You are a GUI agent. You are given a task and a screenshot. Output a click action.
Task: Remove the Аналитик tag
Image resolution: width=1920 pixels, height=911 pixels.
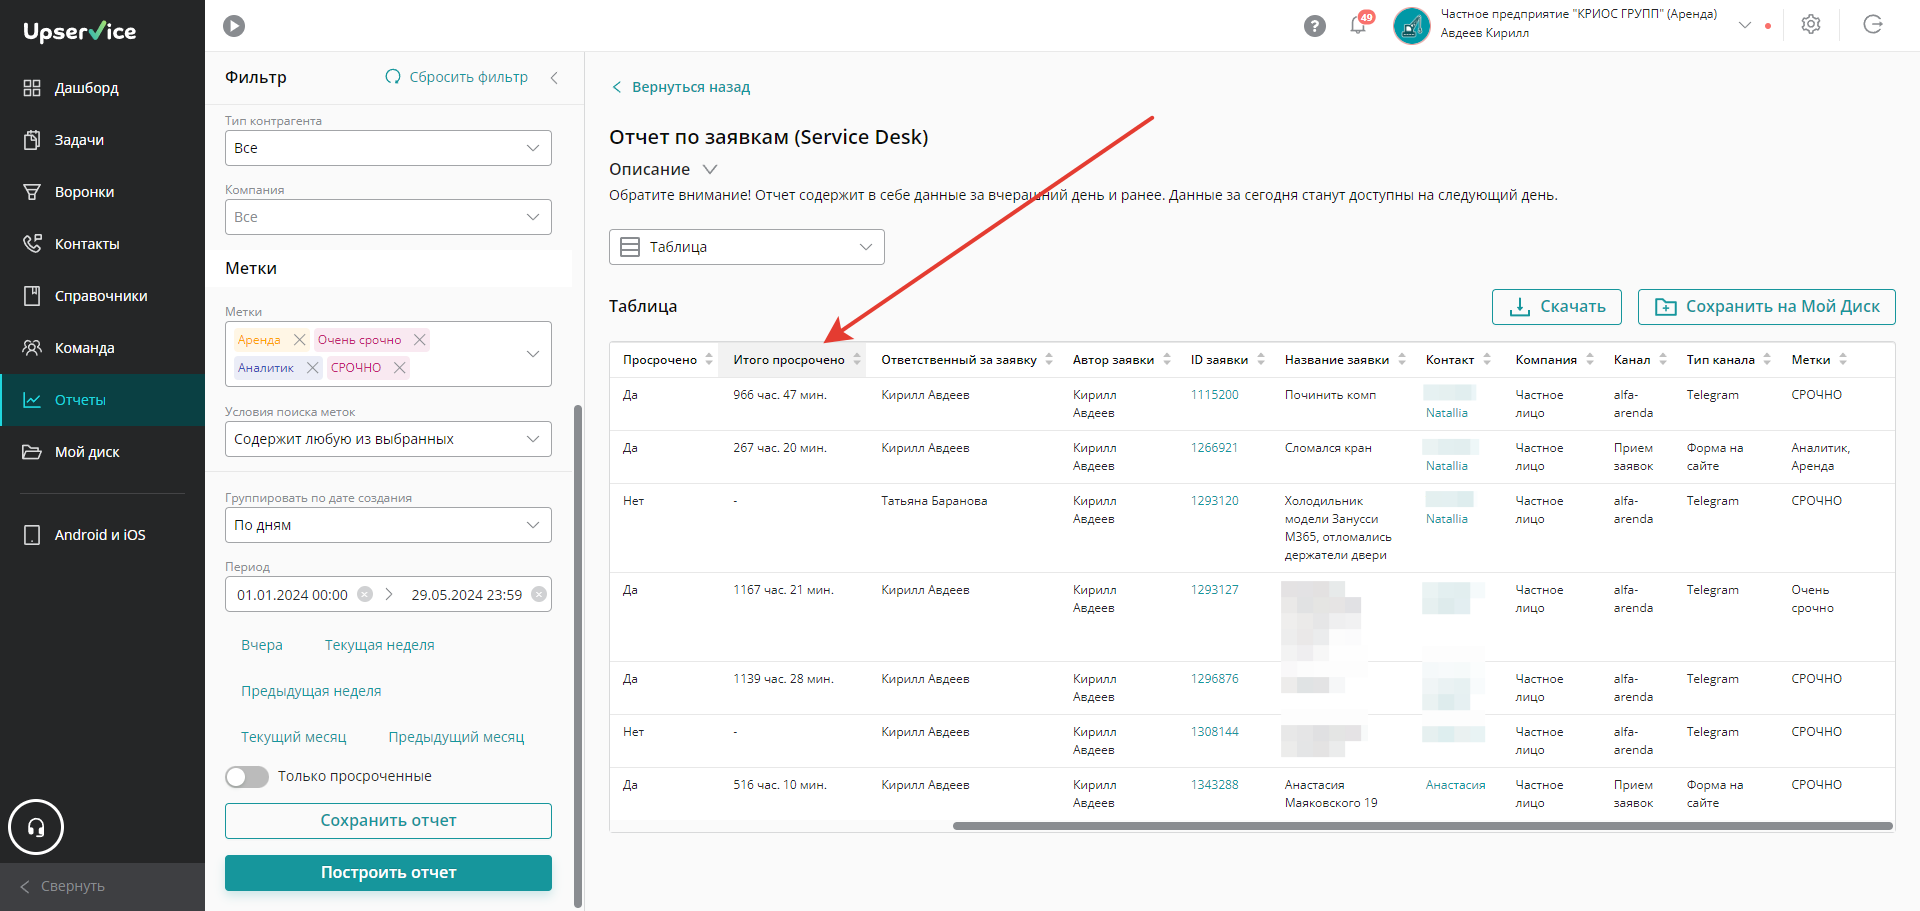[312, 368]
